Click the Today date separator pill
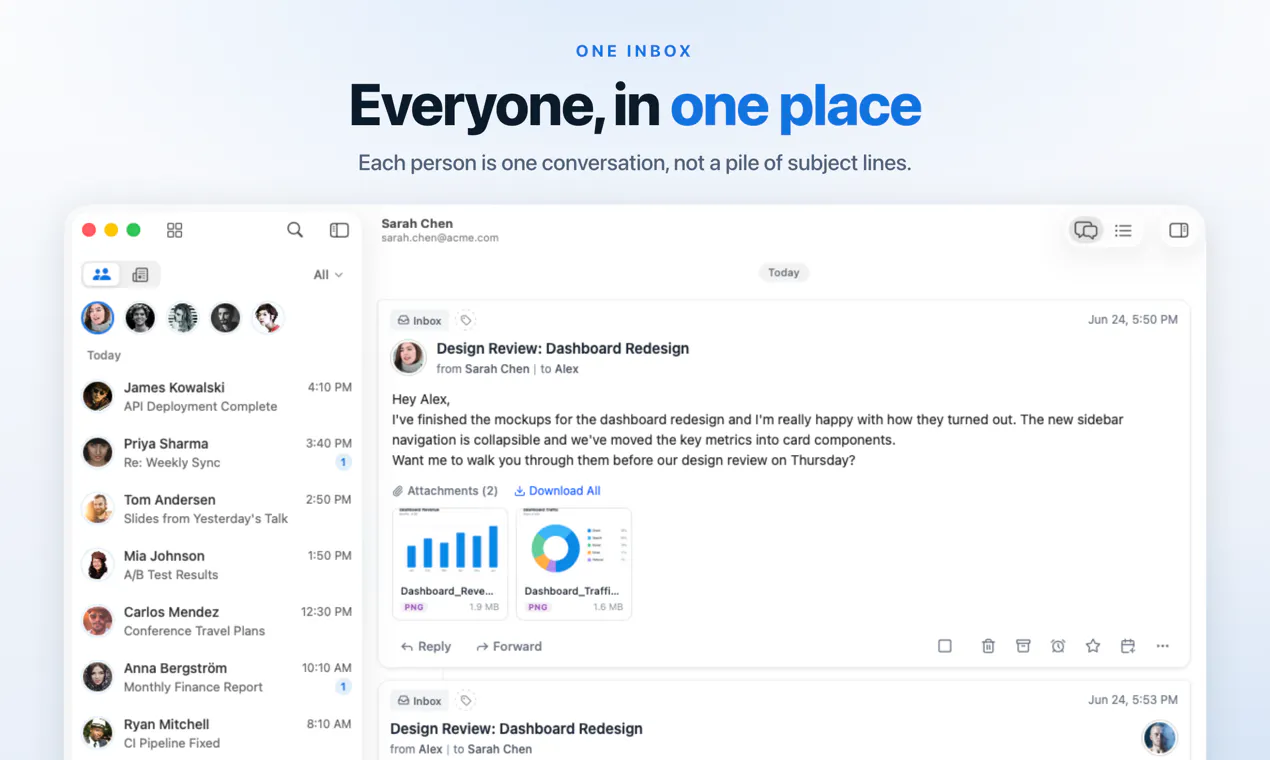1270x760 pixels. tap(783, 272)
